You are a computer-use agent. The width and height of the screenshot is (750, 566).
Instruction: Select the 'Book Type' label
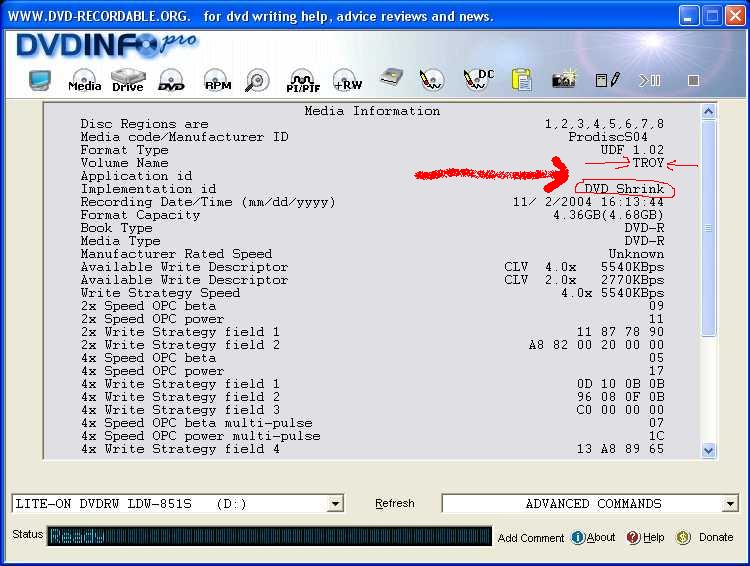(x=116, y=228)
